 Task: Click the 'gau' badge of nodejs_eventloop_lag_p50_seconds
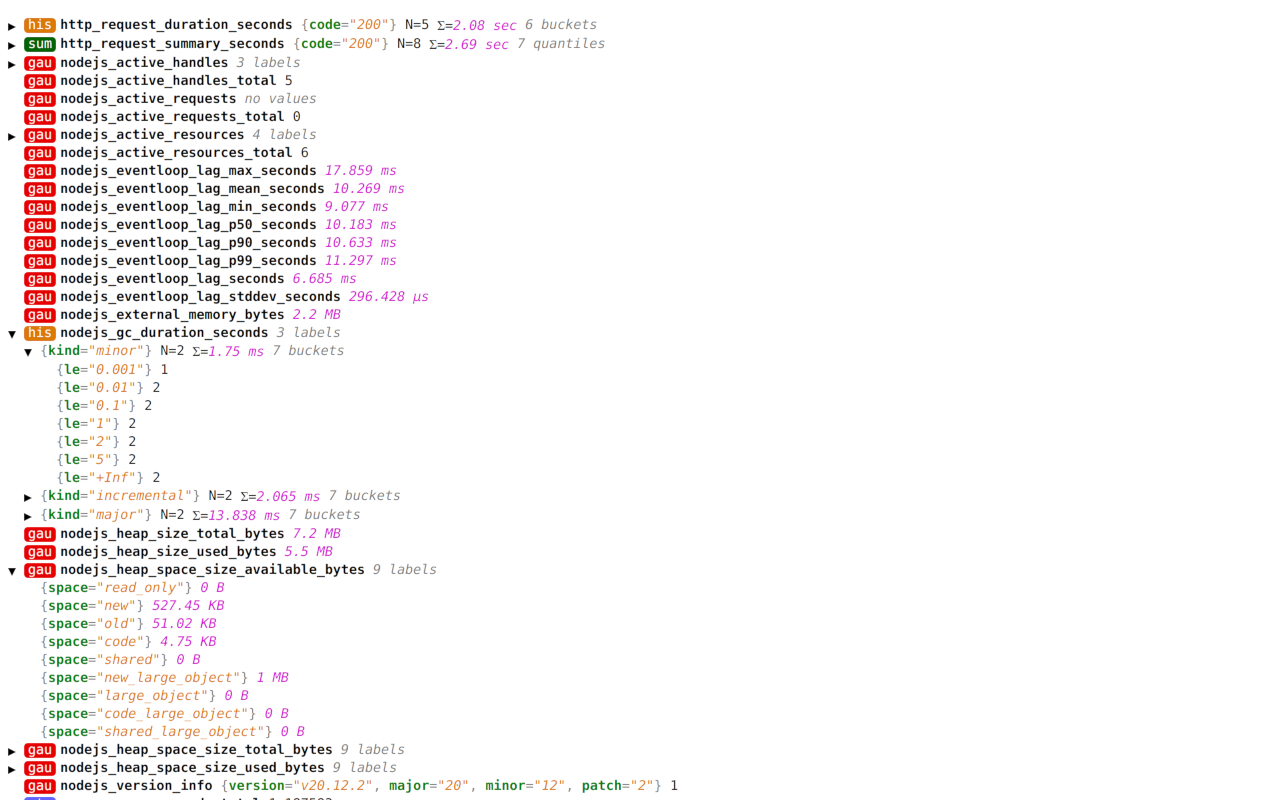(40, 225)
